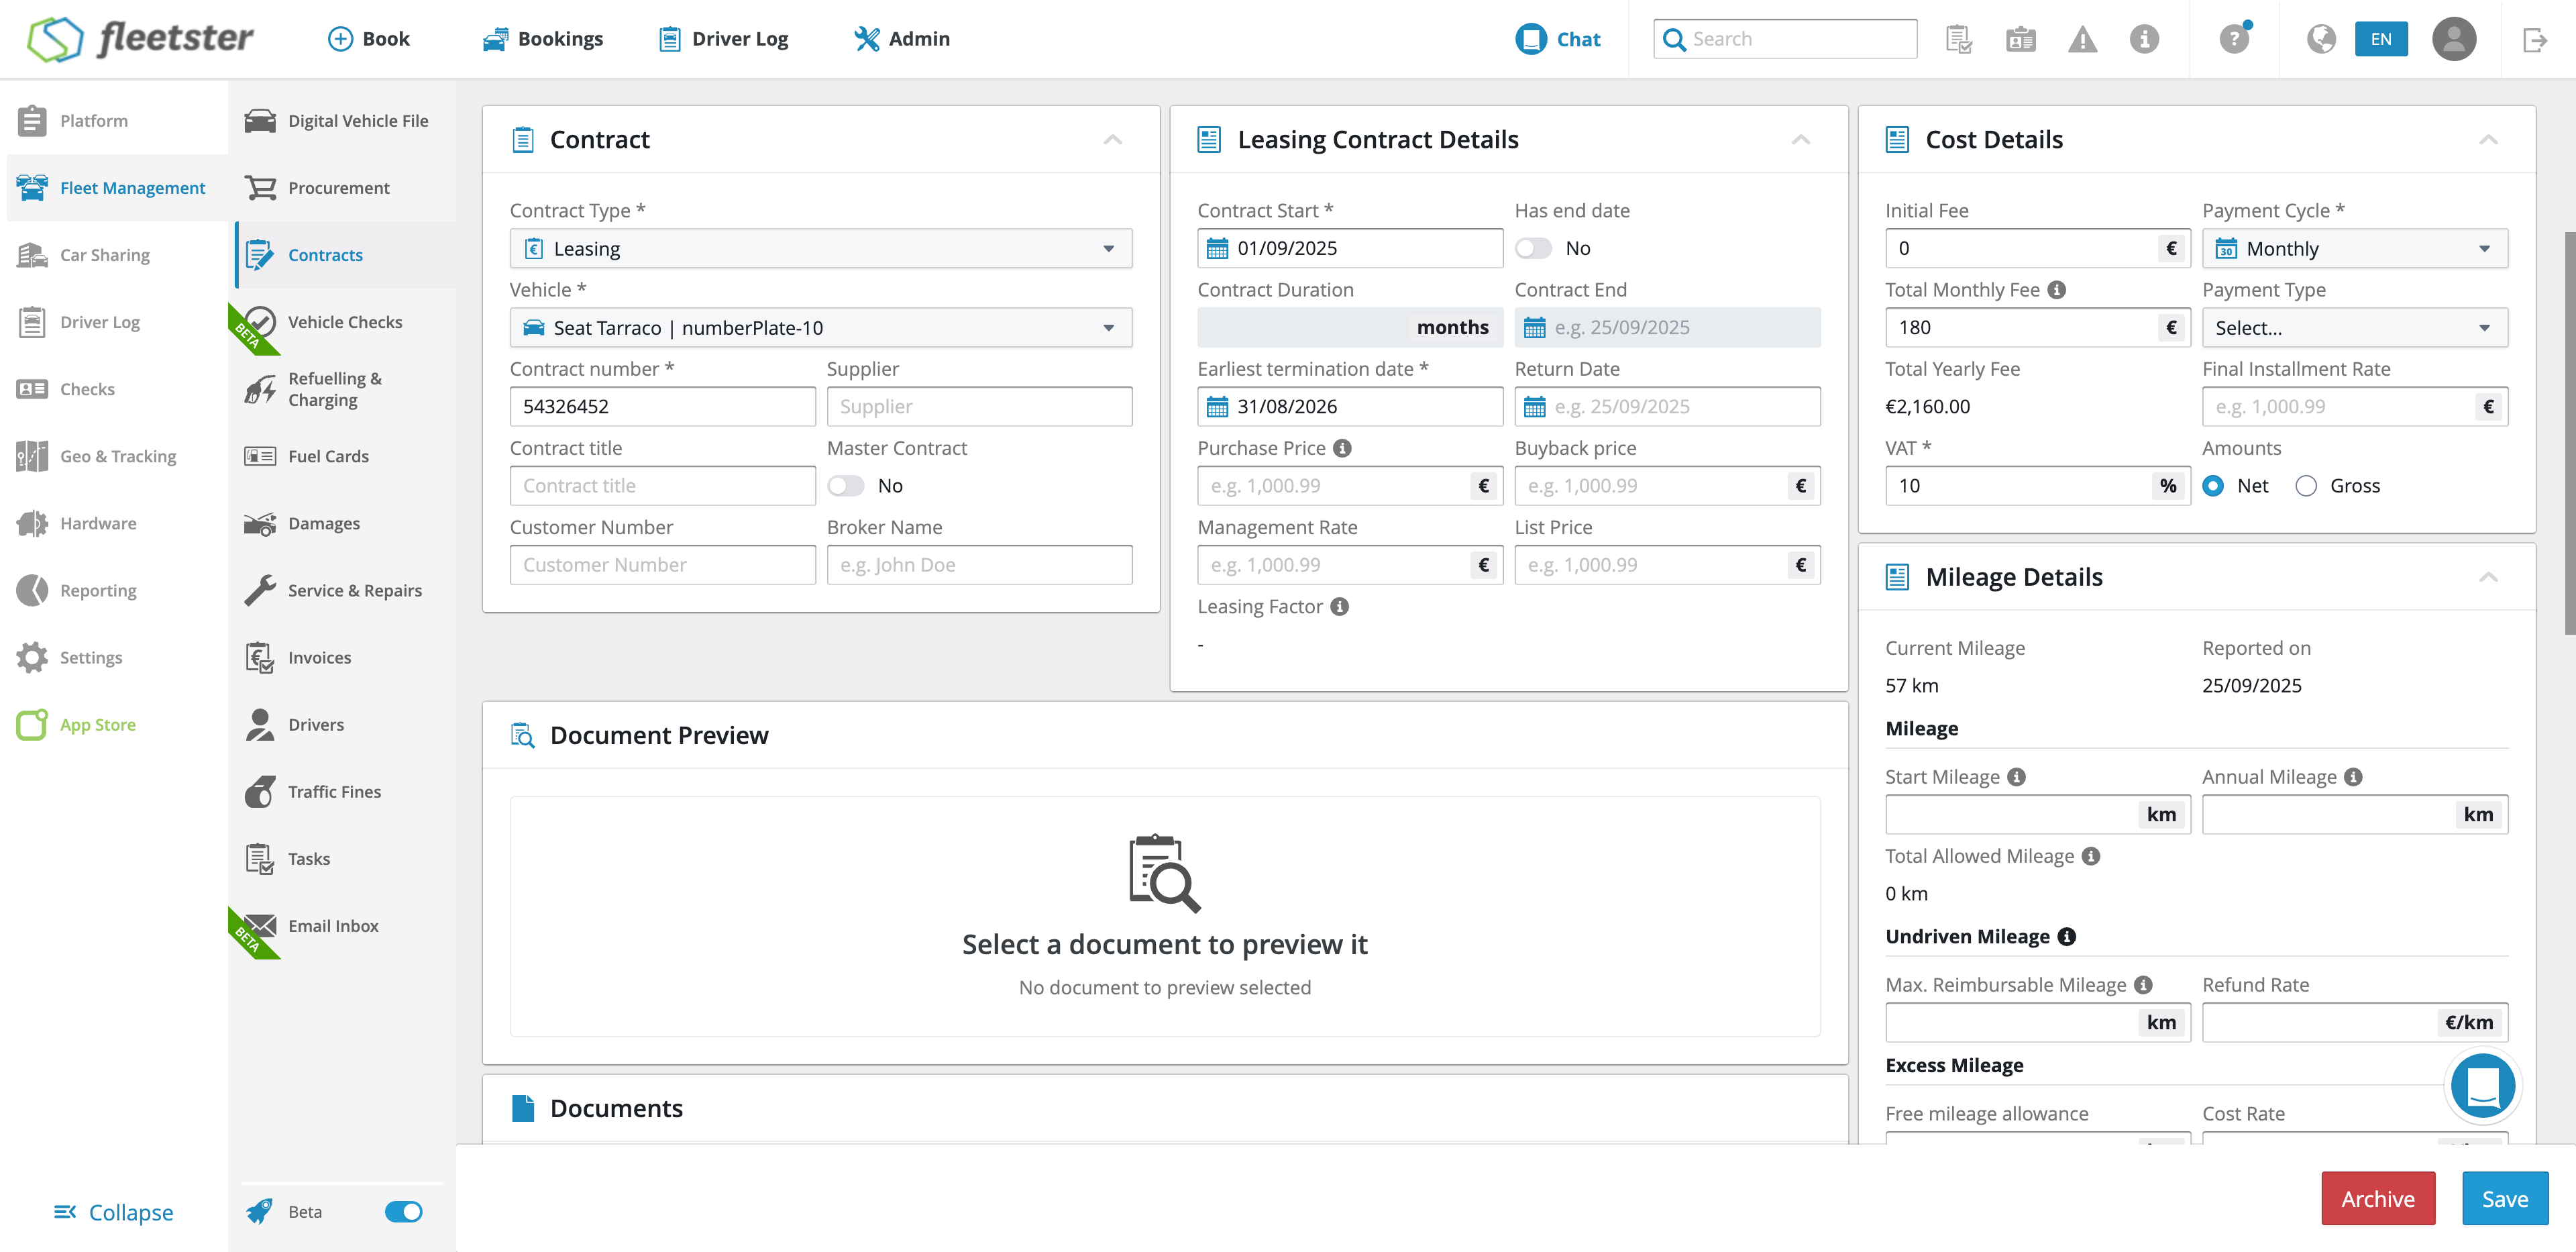Click the red Archive button

[x=2377, y=1199]
